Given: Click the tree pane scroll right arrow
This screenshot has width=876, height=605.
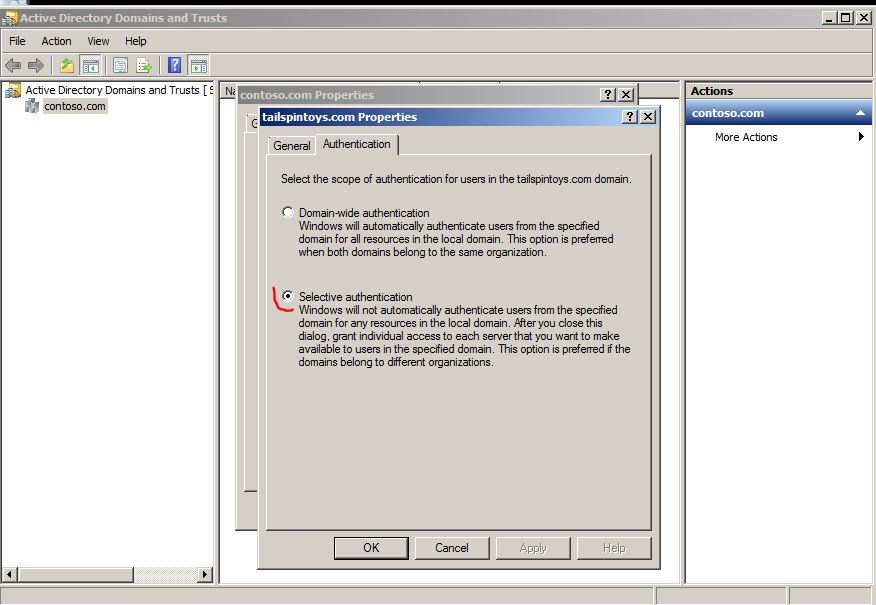Looking at the screenshot, I should (x=204, y=574).
